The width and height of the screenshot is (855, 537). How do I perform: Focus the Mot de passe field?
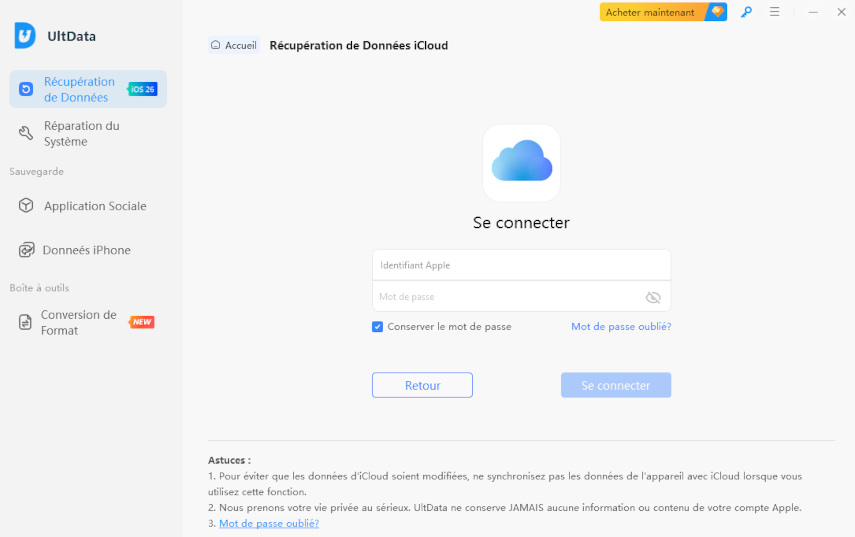pos(505,297)
